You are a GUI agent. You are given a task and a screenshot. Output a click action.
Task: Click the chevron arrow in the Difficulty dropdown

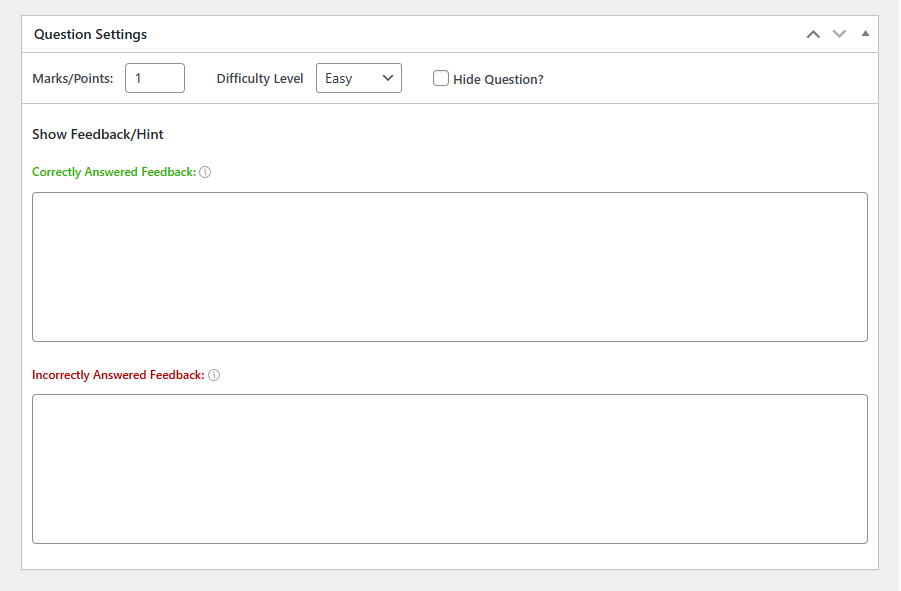pos(388,78)
